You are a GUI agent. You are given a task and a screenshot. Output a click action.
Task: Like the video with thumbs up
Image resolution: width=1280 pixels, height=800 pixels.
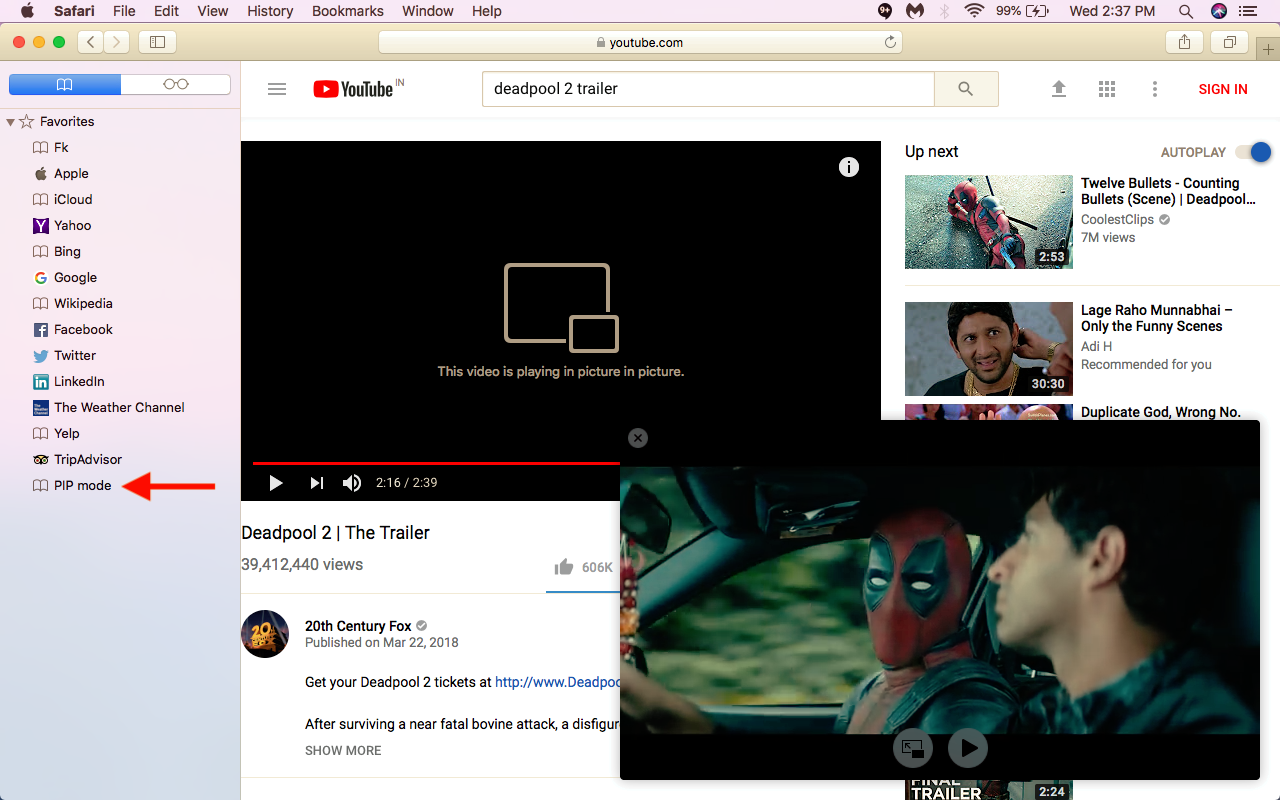click(x=564, y=567)
